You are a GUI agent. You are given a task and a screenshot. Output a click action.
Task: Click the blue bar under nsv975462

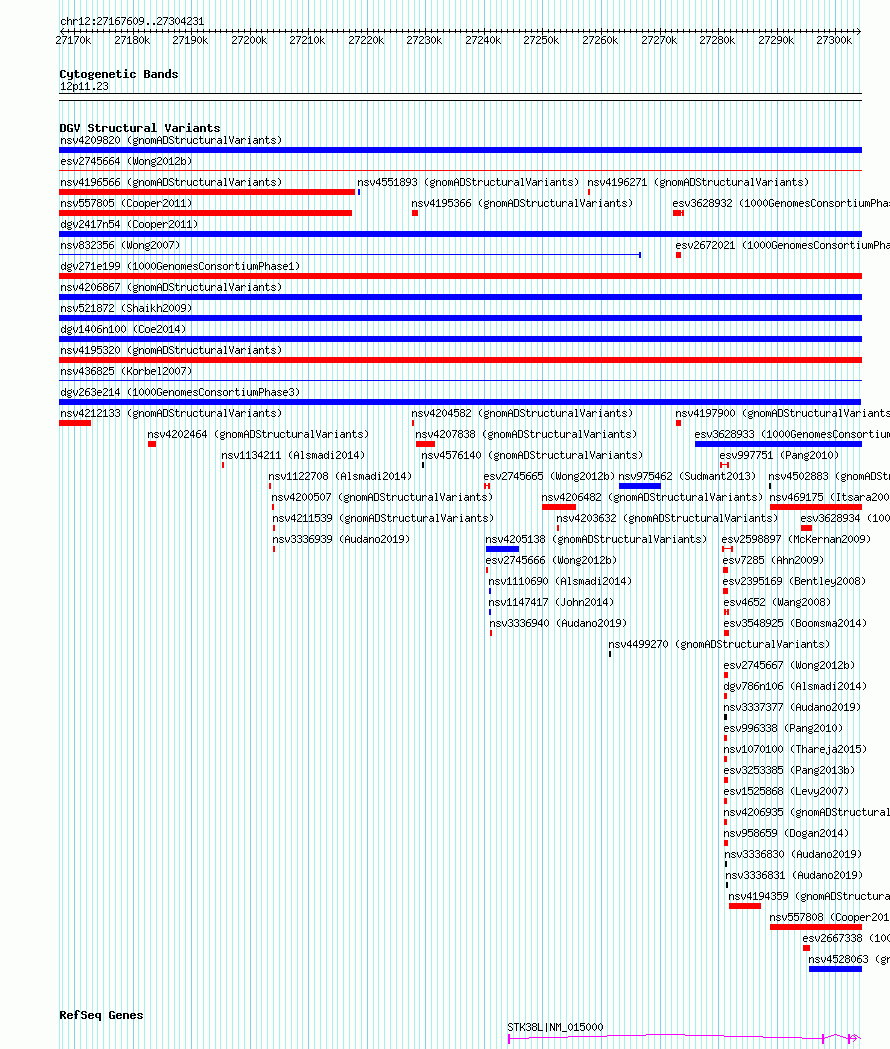(x=640, y=486)
